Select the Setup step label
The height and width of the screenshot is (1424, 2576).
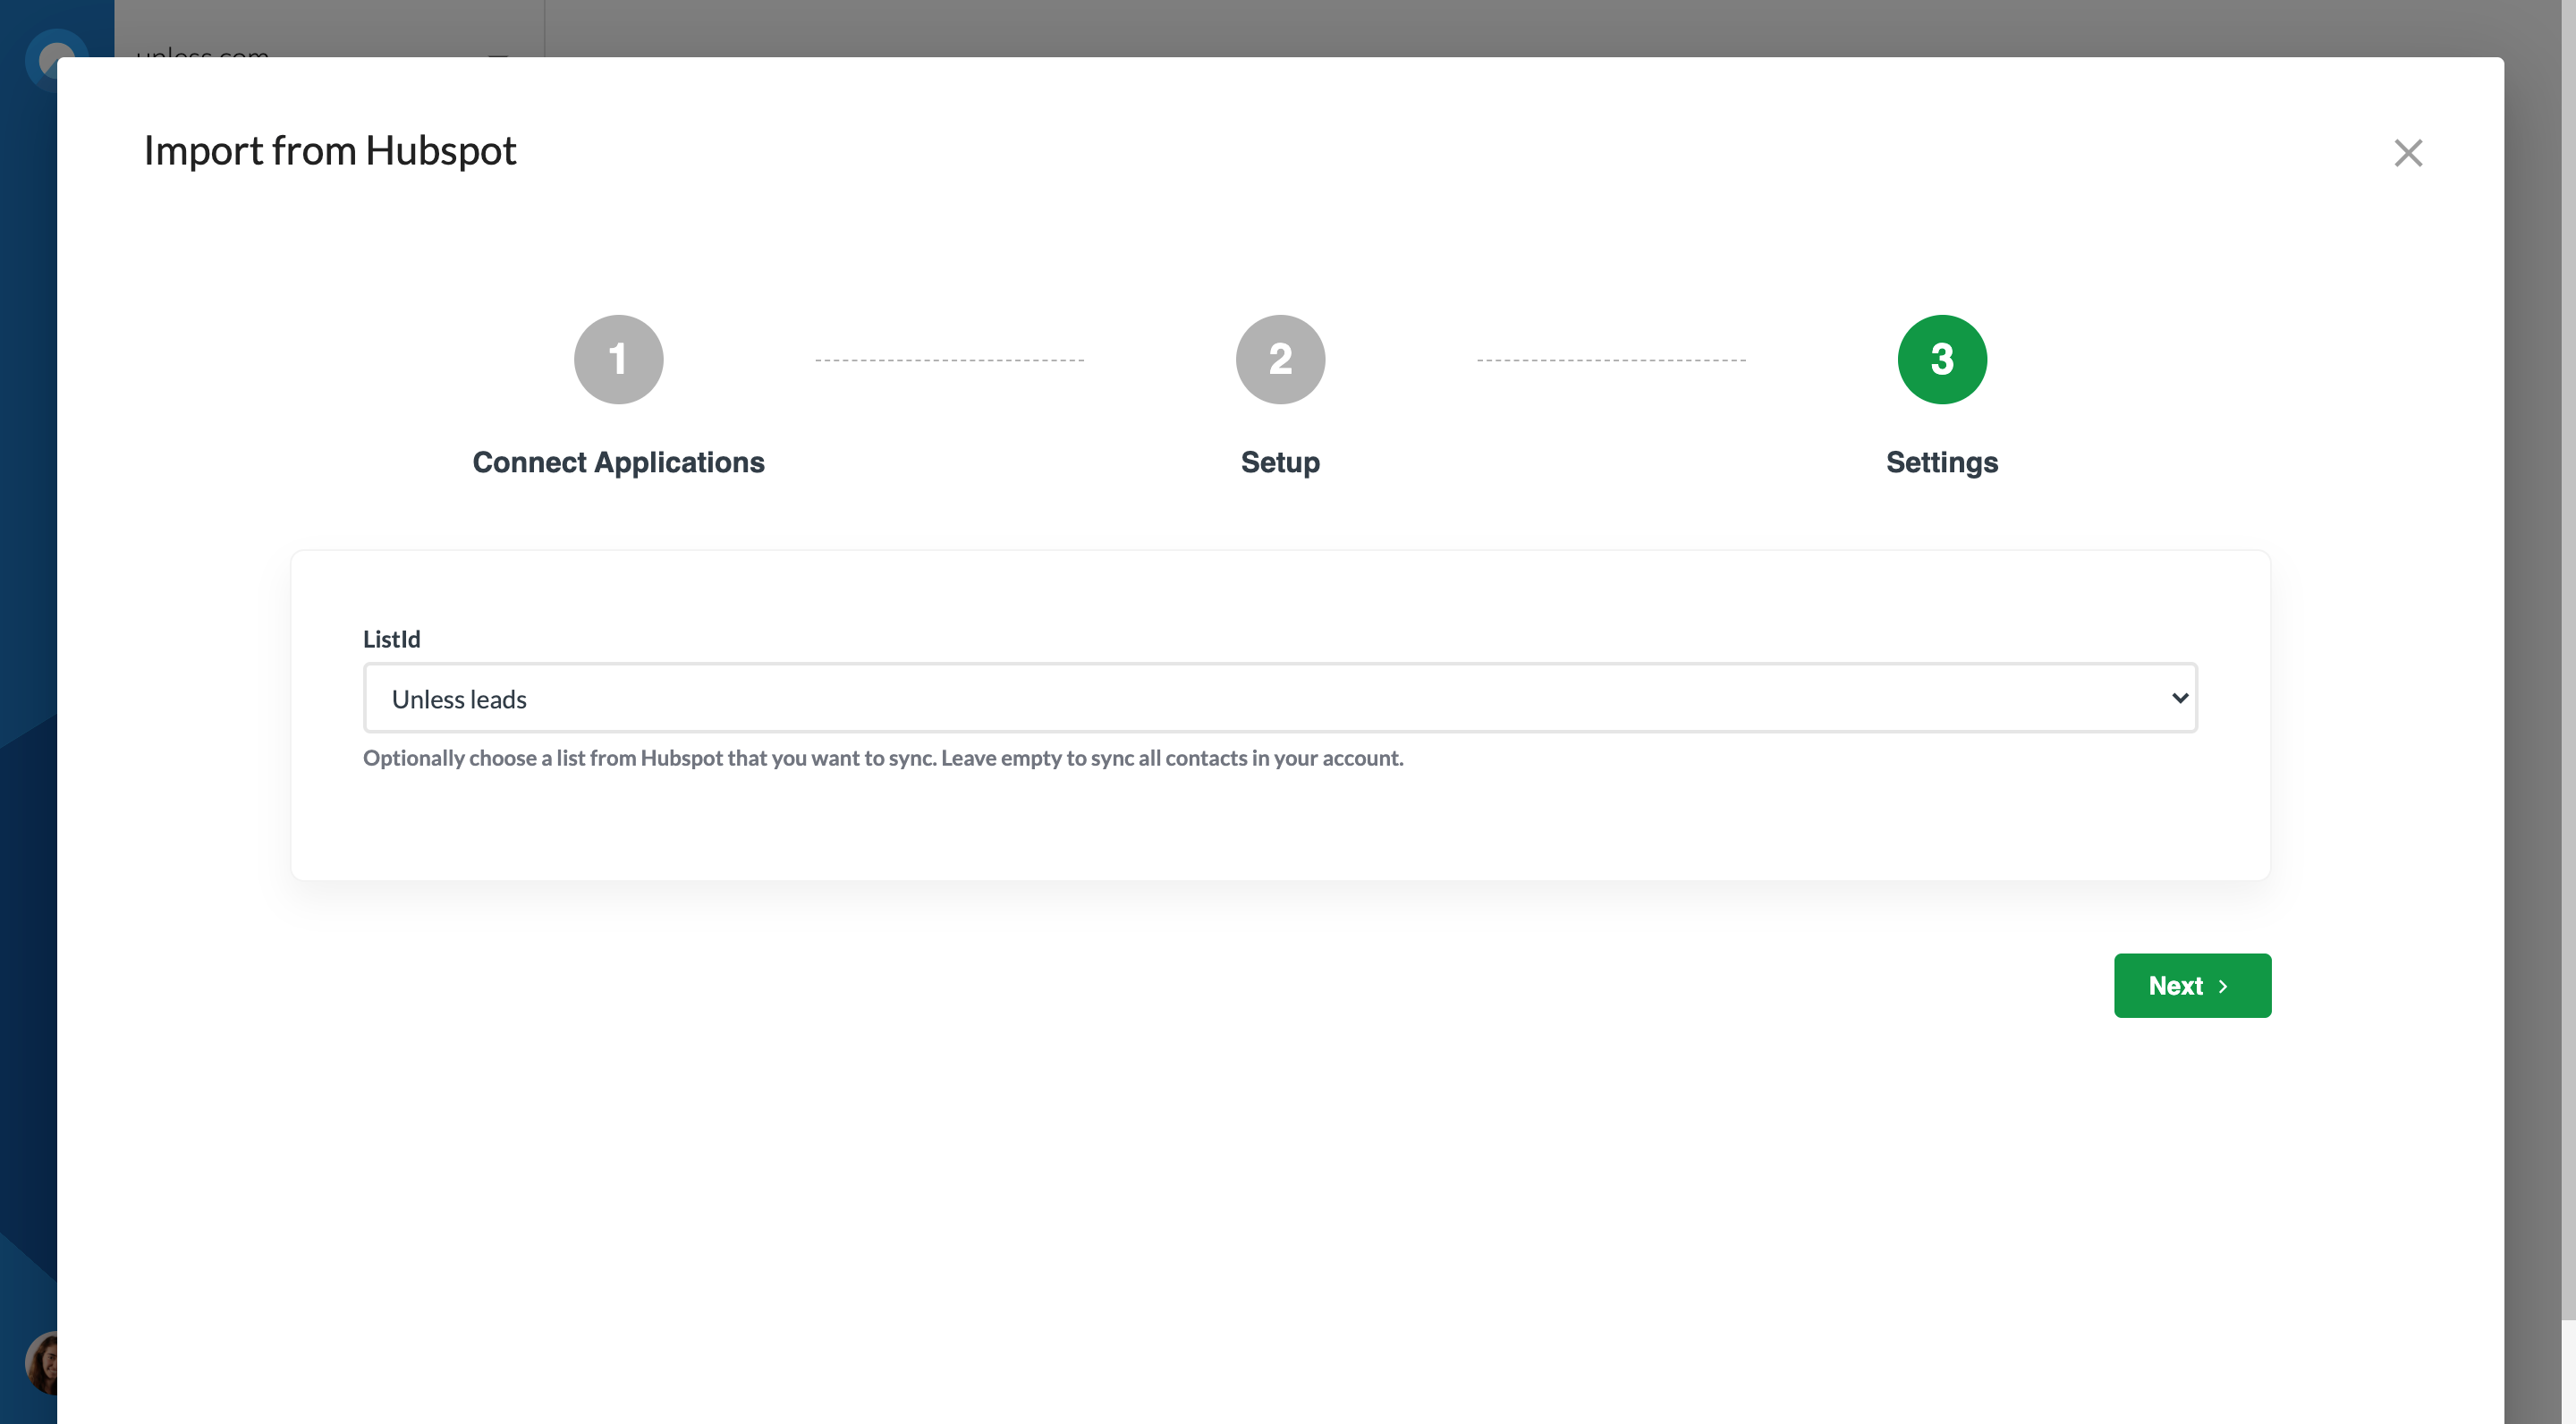(1279, 462)
